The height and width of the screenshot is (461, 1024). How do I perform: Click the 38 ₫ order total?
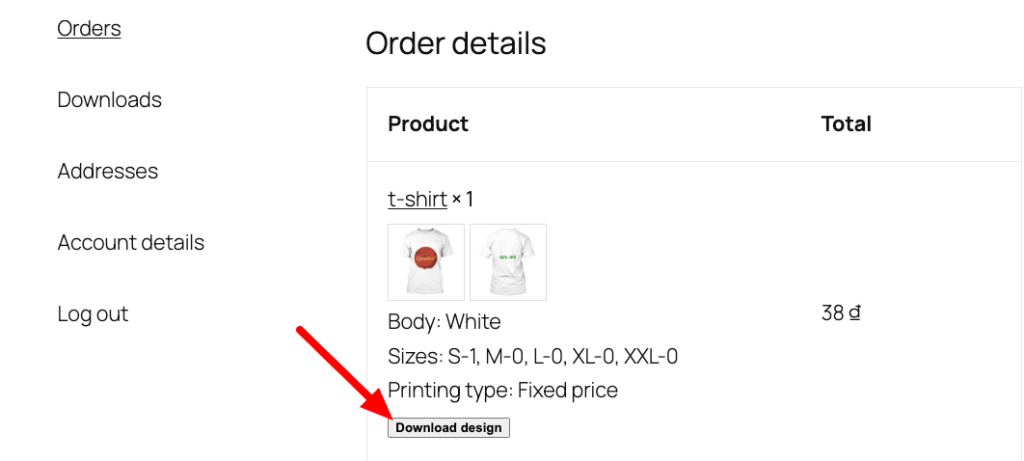pos(841,312)
